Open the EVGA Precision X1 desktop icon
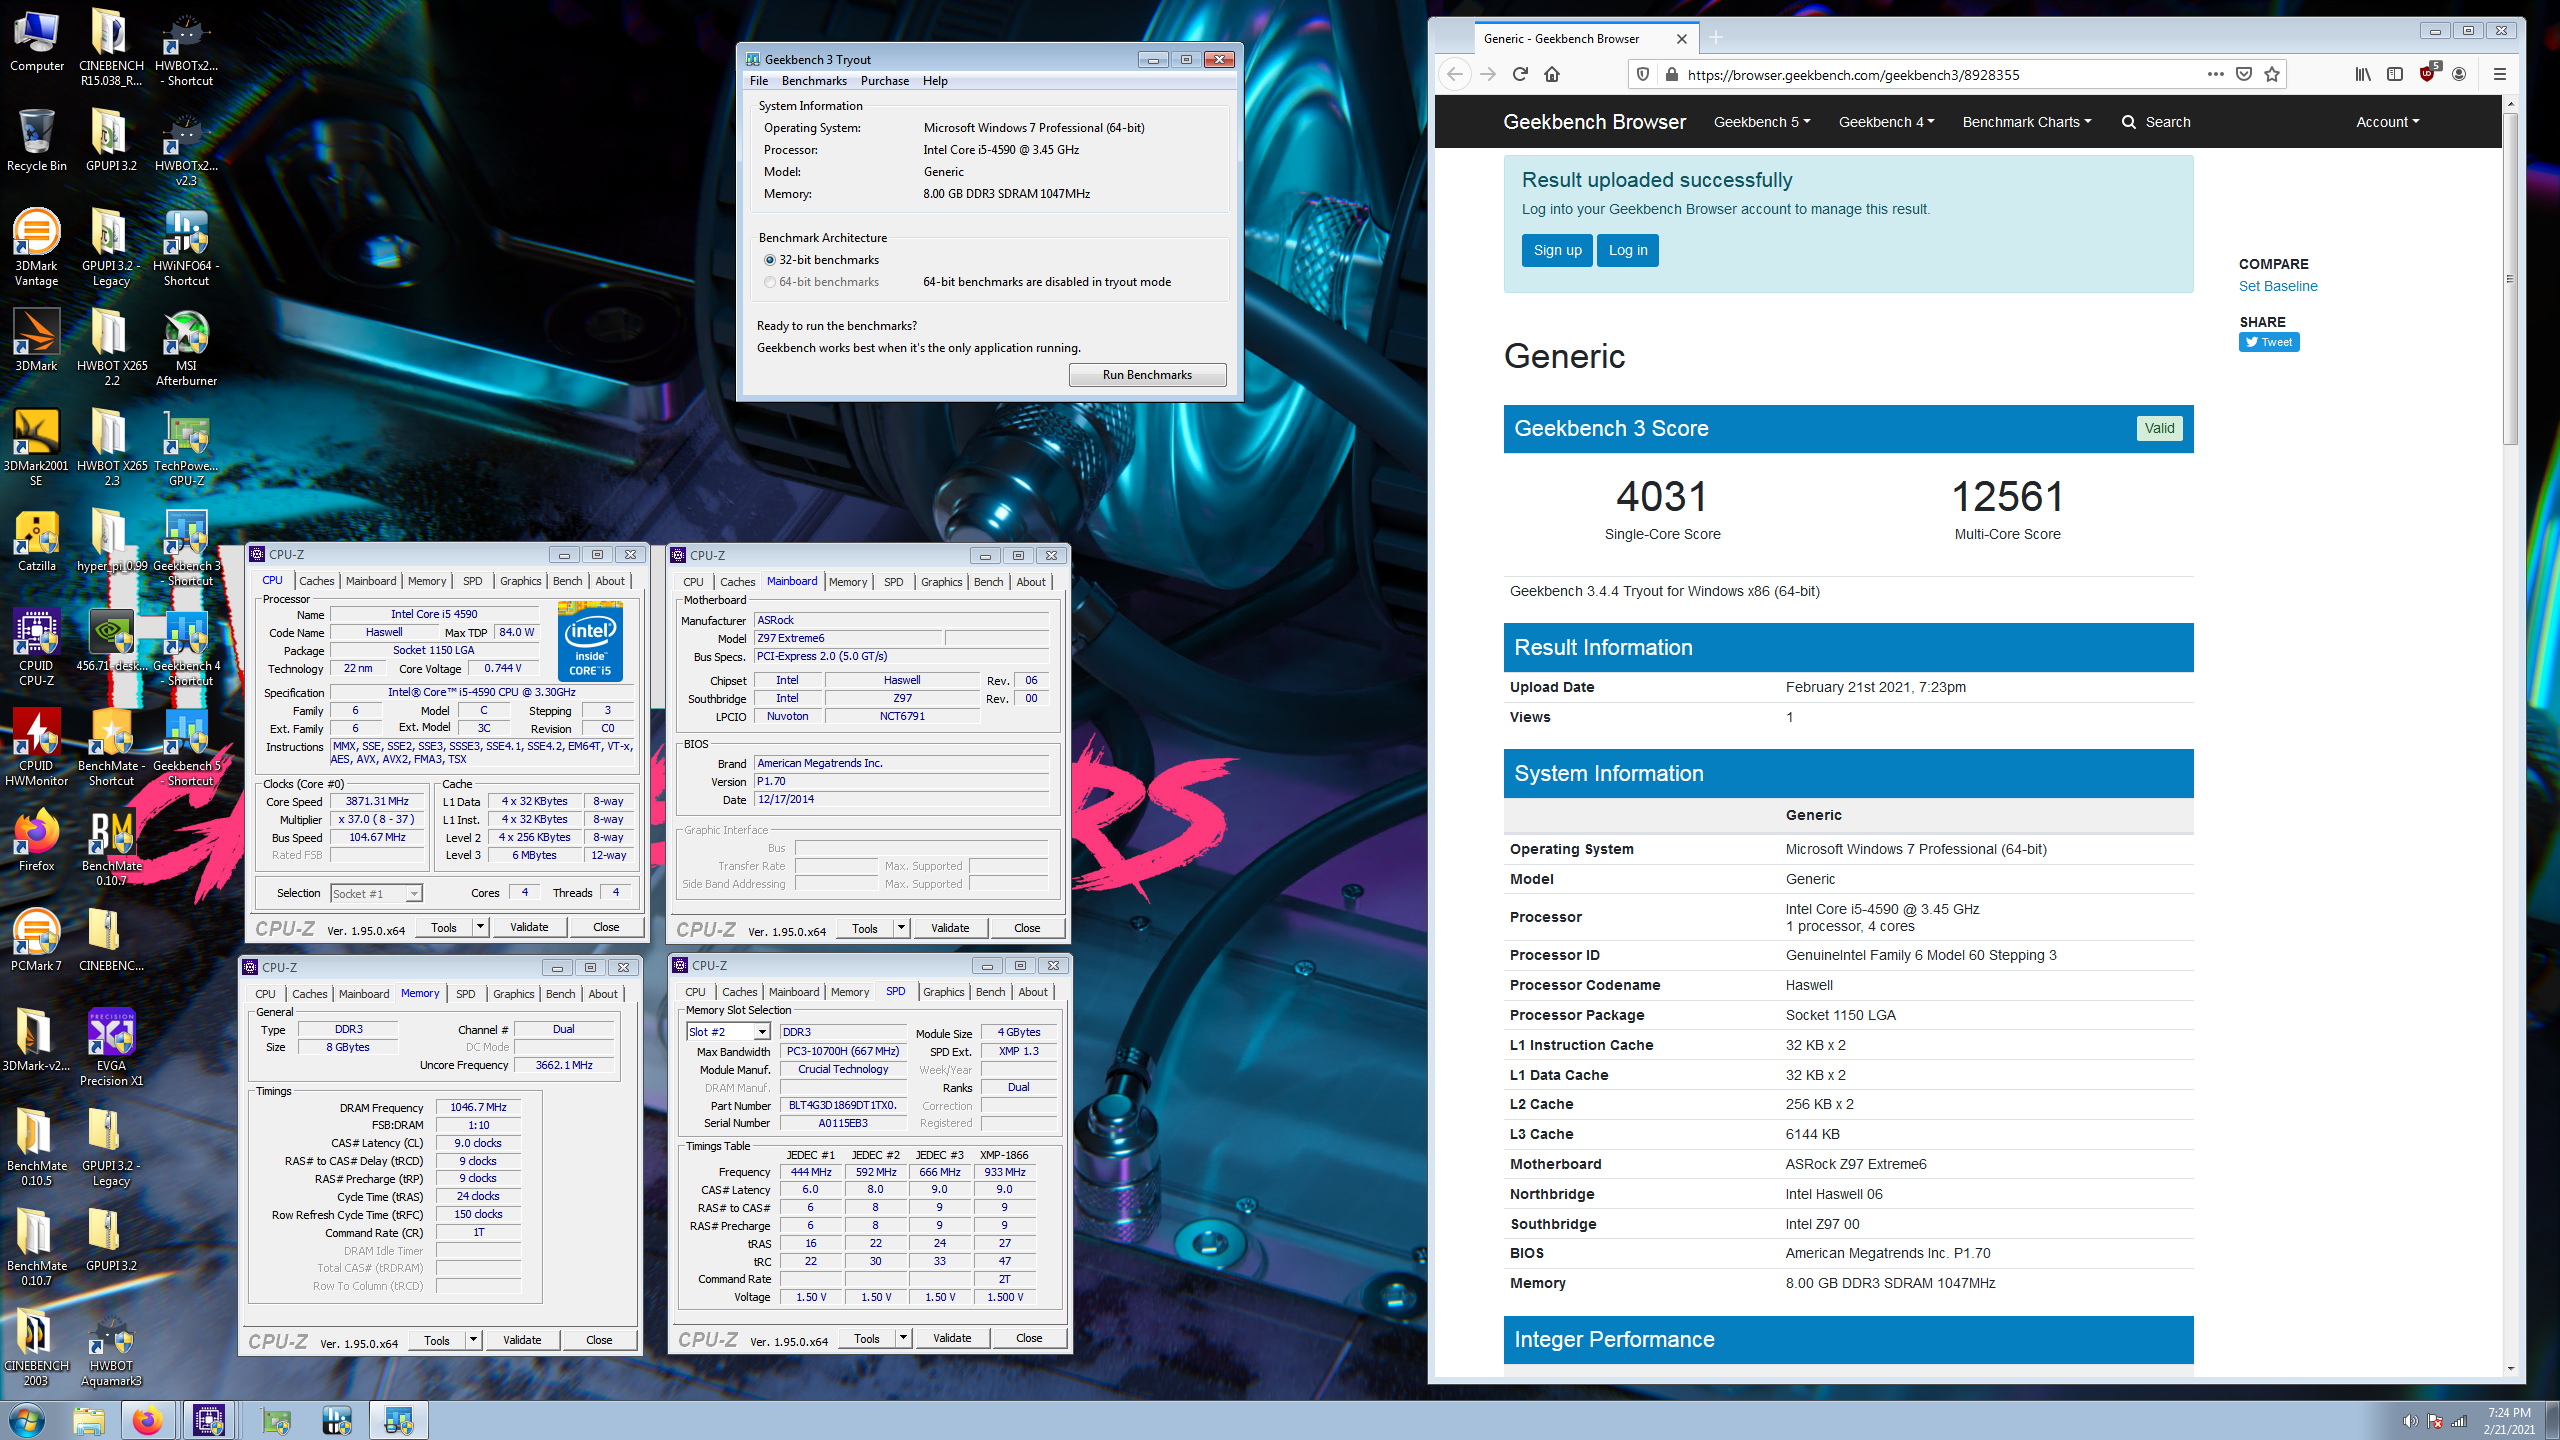The height and width of the screenshot is (1440, 2560). [111, 1047]
